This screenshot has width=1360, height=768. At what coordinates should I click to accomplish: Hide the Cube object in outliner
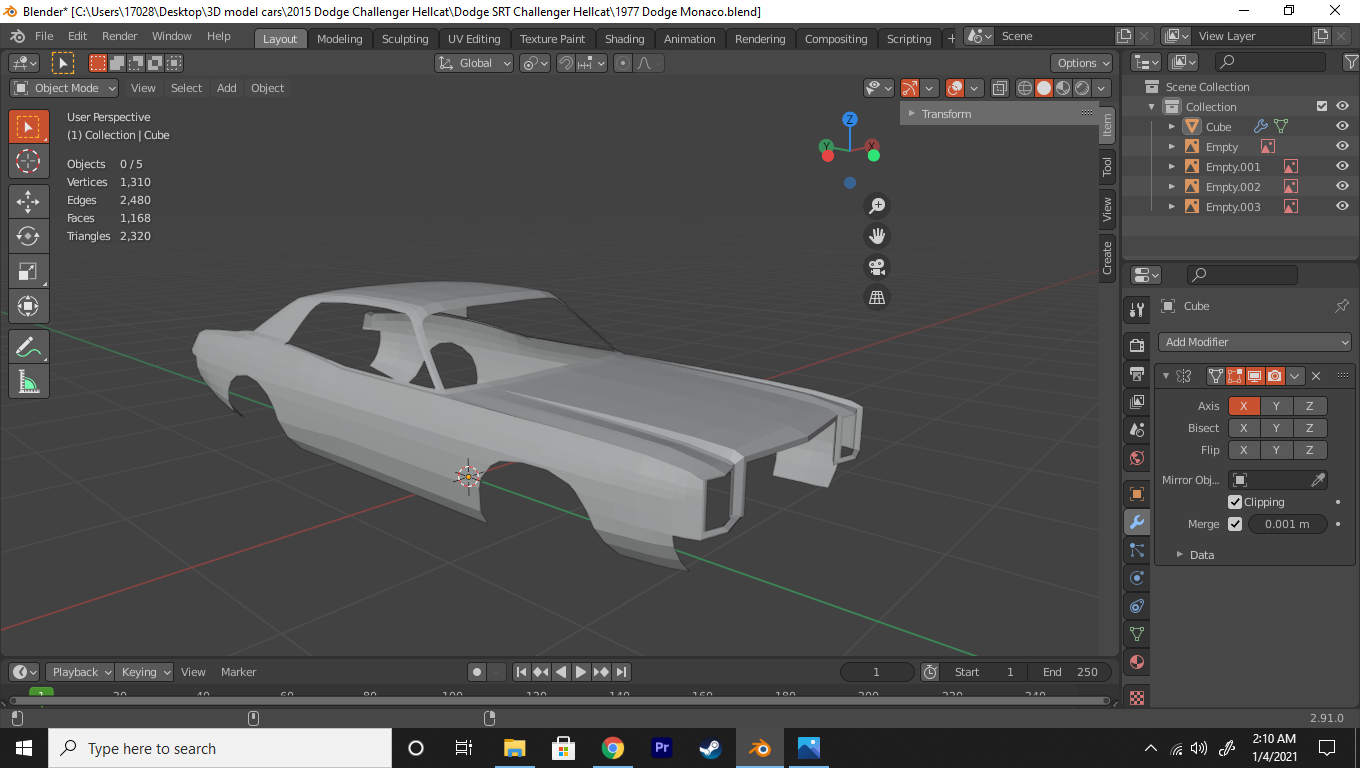(1342, 127)
